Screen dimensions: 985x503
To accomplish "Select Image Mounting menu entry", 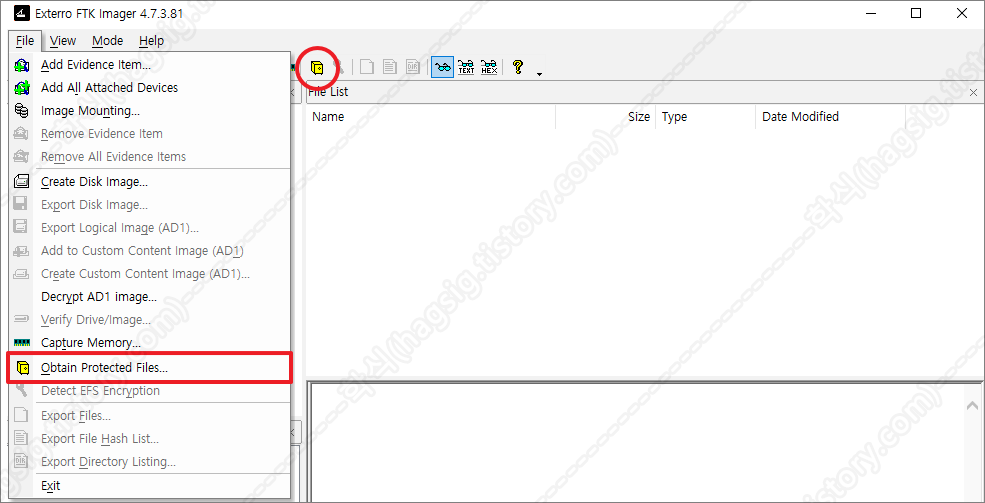I will coord(150,111).
